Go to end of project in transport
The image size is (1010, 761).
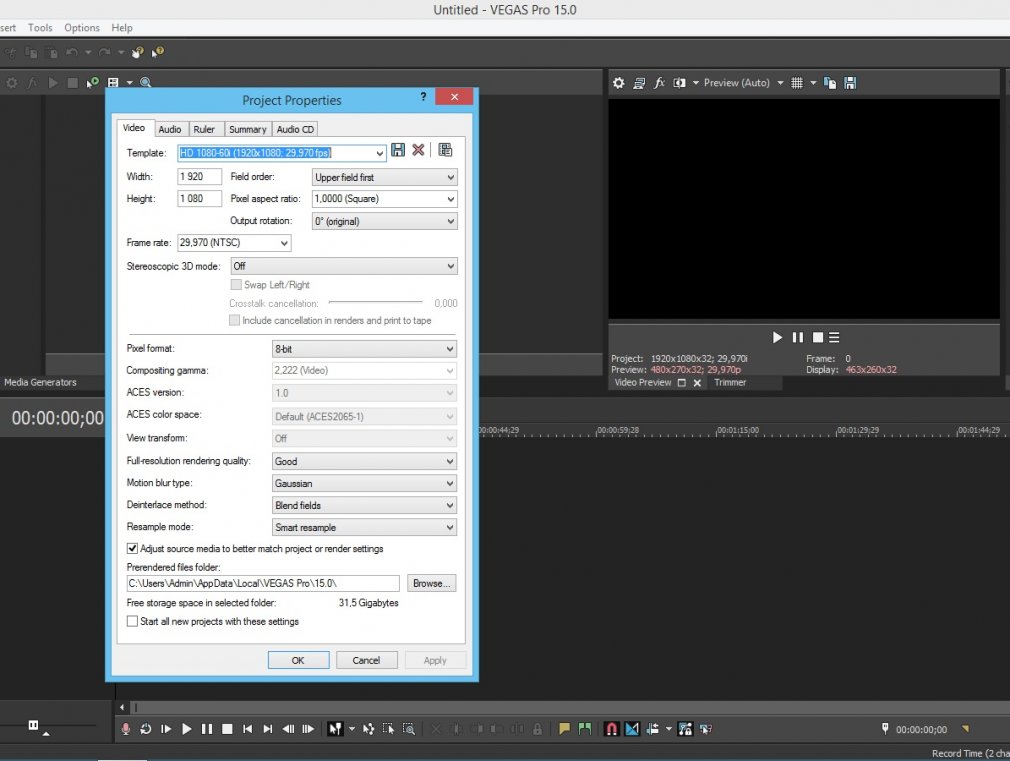[268, 729]
